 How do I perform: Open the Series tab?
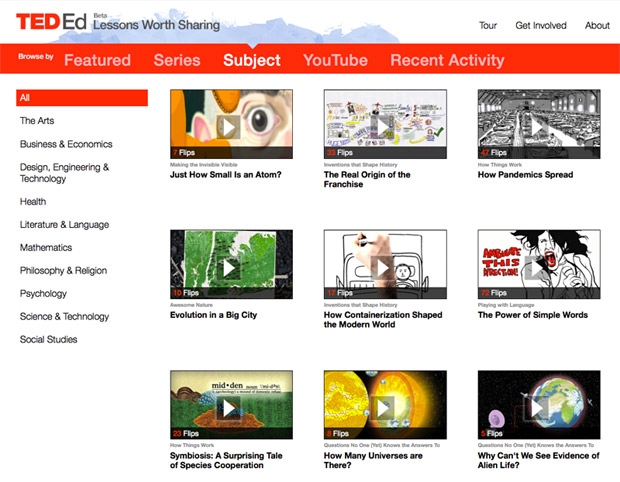[177, 60]
